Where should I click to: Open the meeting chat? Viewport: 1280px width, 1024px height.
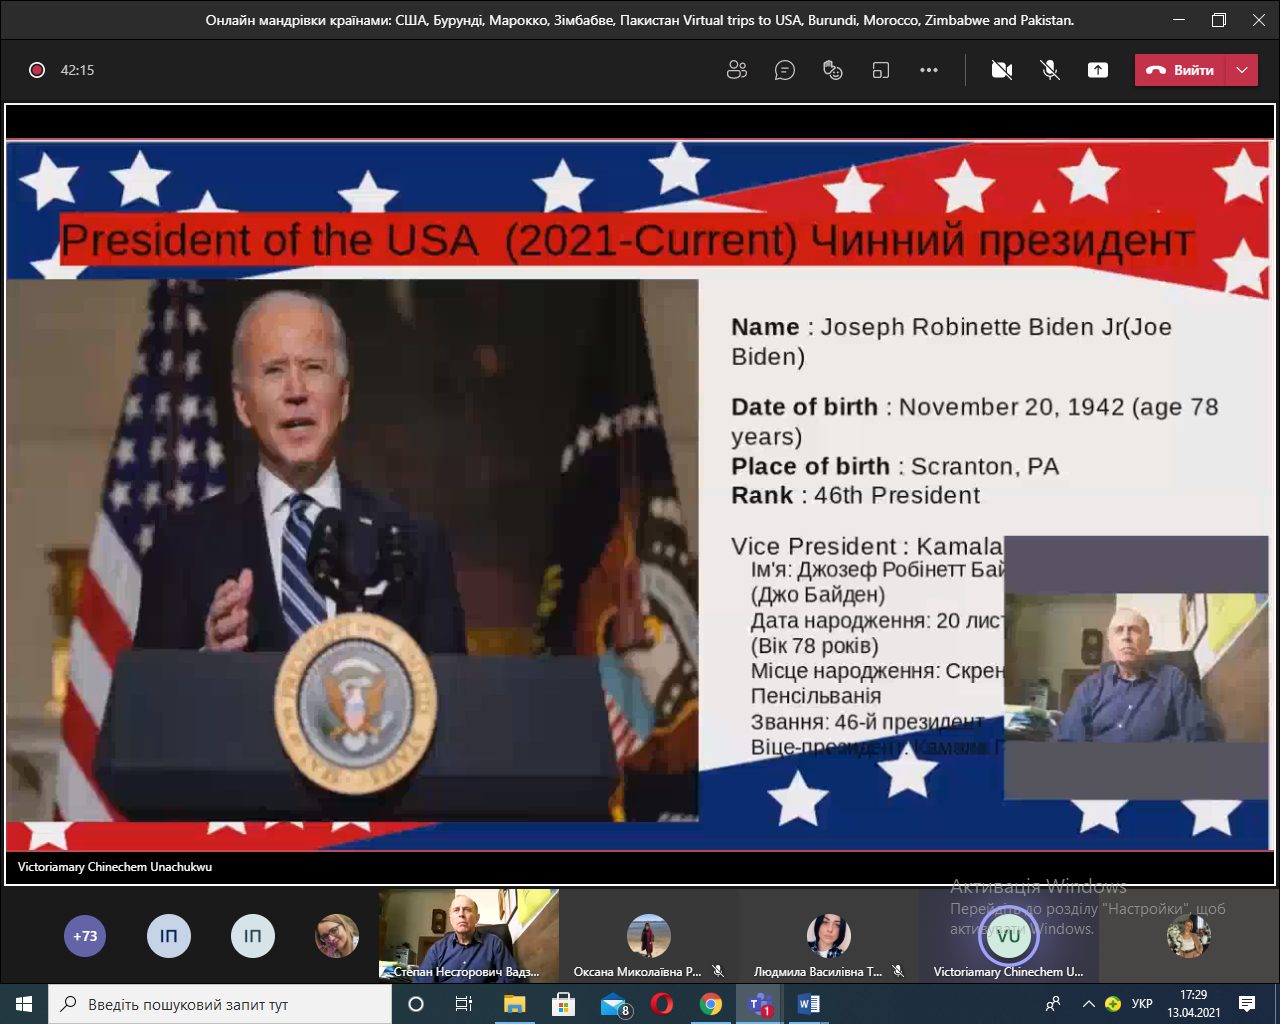(785, 70)
